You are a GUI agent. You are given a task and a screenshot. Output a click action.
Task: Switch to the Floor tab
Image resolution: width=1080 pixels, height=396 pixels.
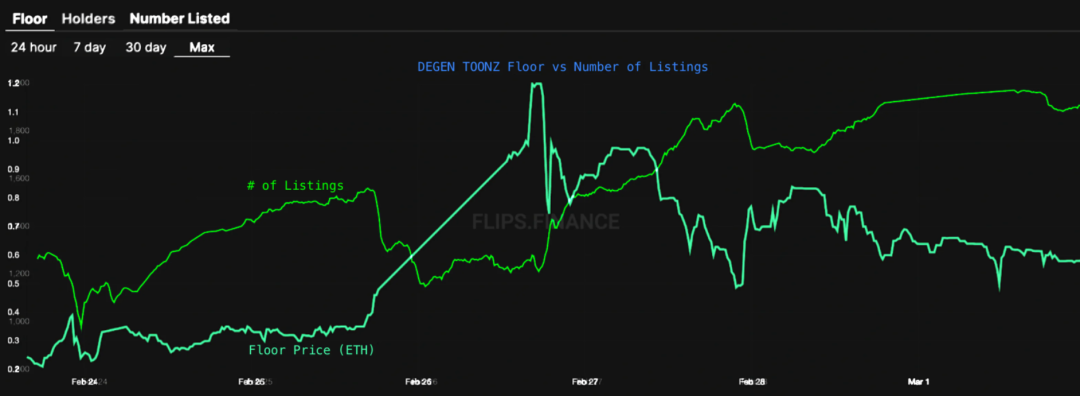coord(30,19)
